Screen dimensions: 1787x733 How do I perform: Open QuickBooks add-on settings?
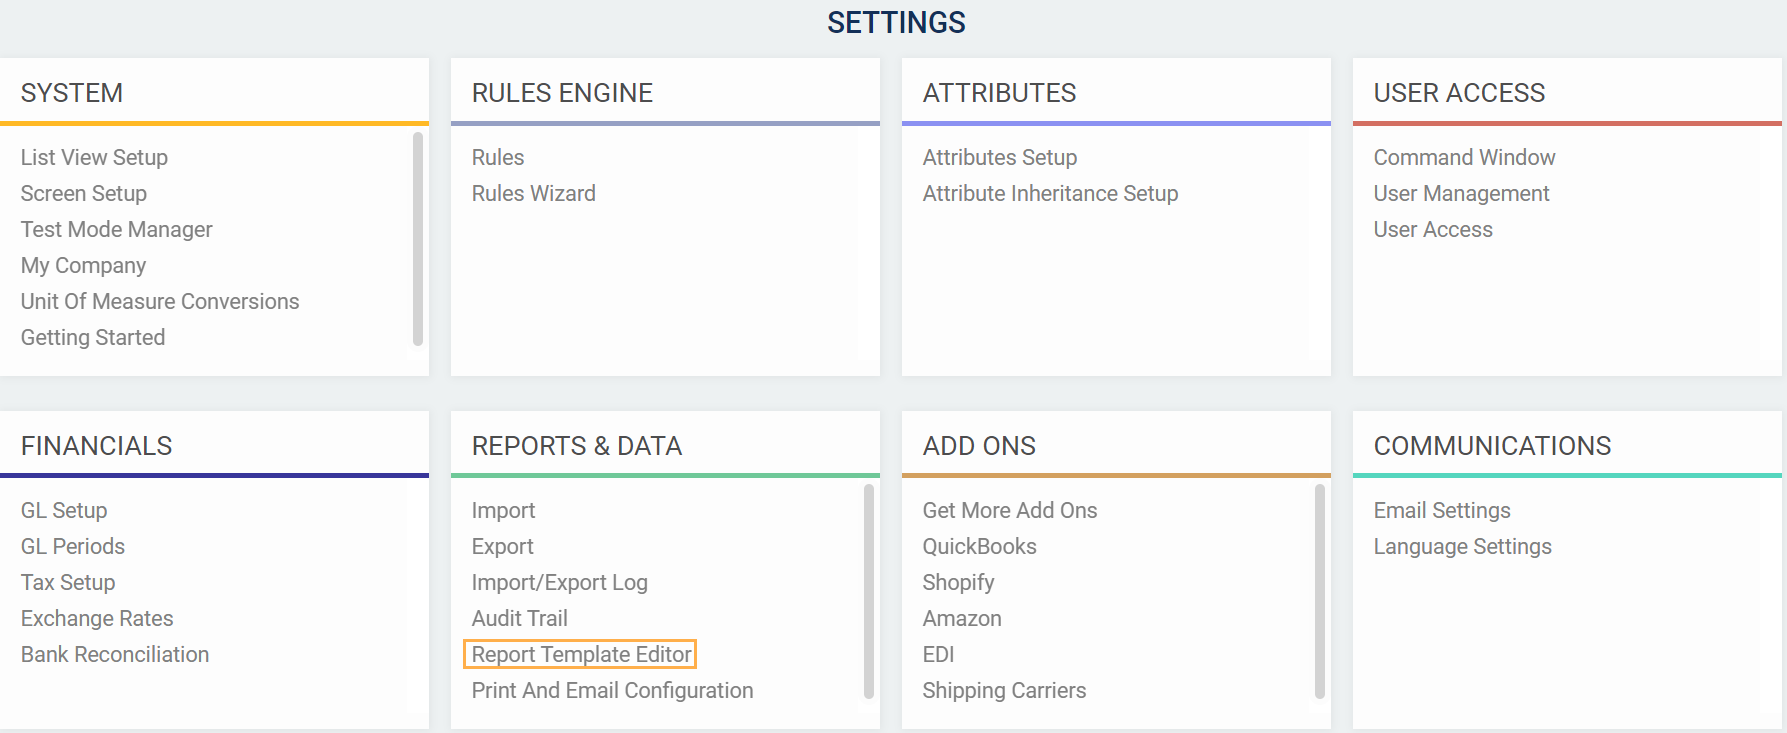coord(979,546)
